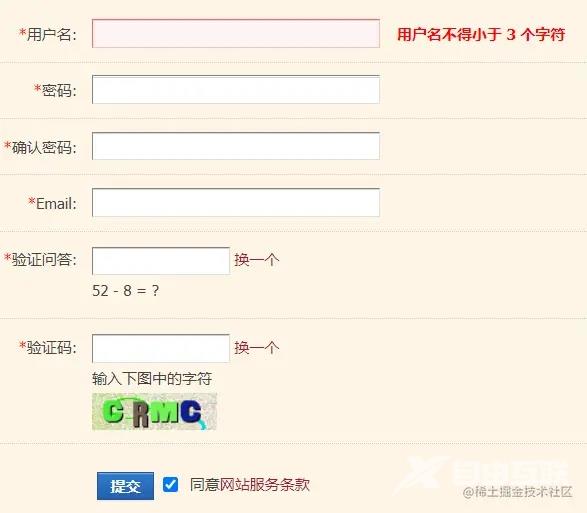The height and width of the screenshot is (513, 587).
Task: Click the CRMC captcha image
Action: (x=155, y=412)
